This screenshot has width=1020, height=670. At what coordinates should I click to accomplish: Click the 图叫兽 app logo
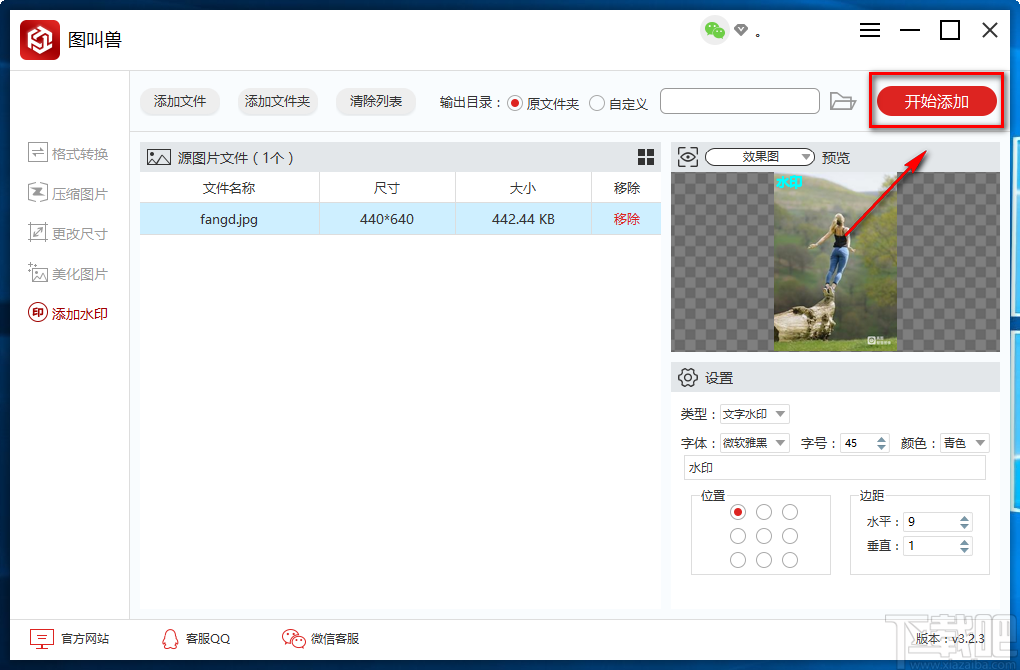click(x=40, y=40)
